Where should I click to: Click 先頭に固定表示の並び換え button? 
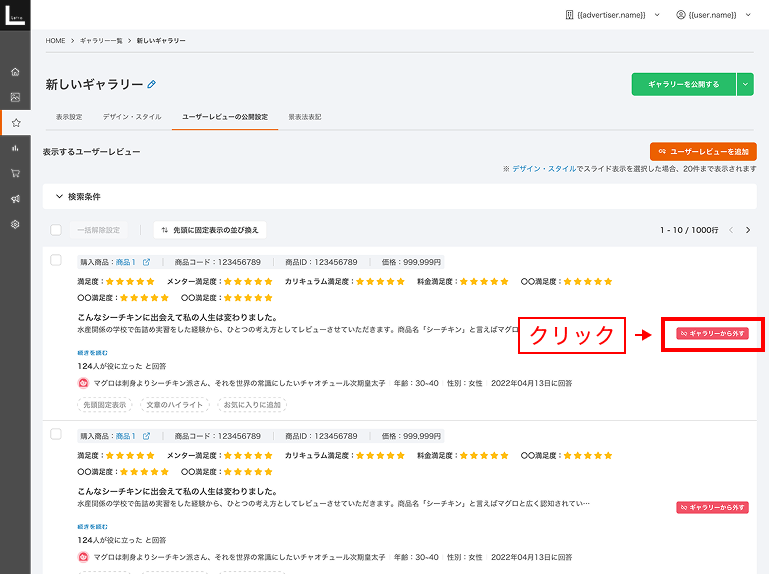[210, 230]
